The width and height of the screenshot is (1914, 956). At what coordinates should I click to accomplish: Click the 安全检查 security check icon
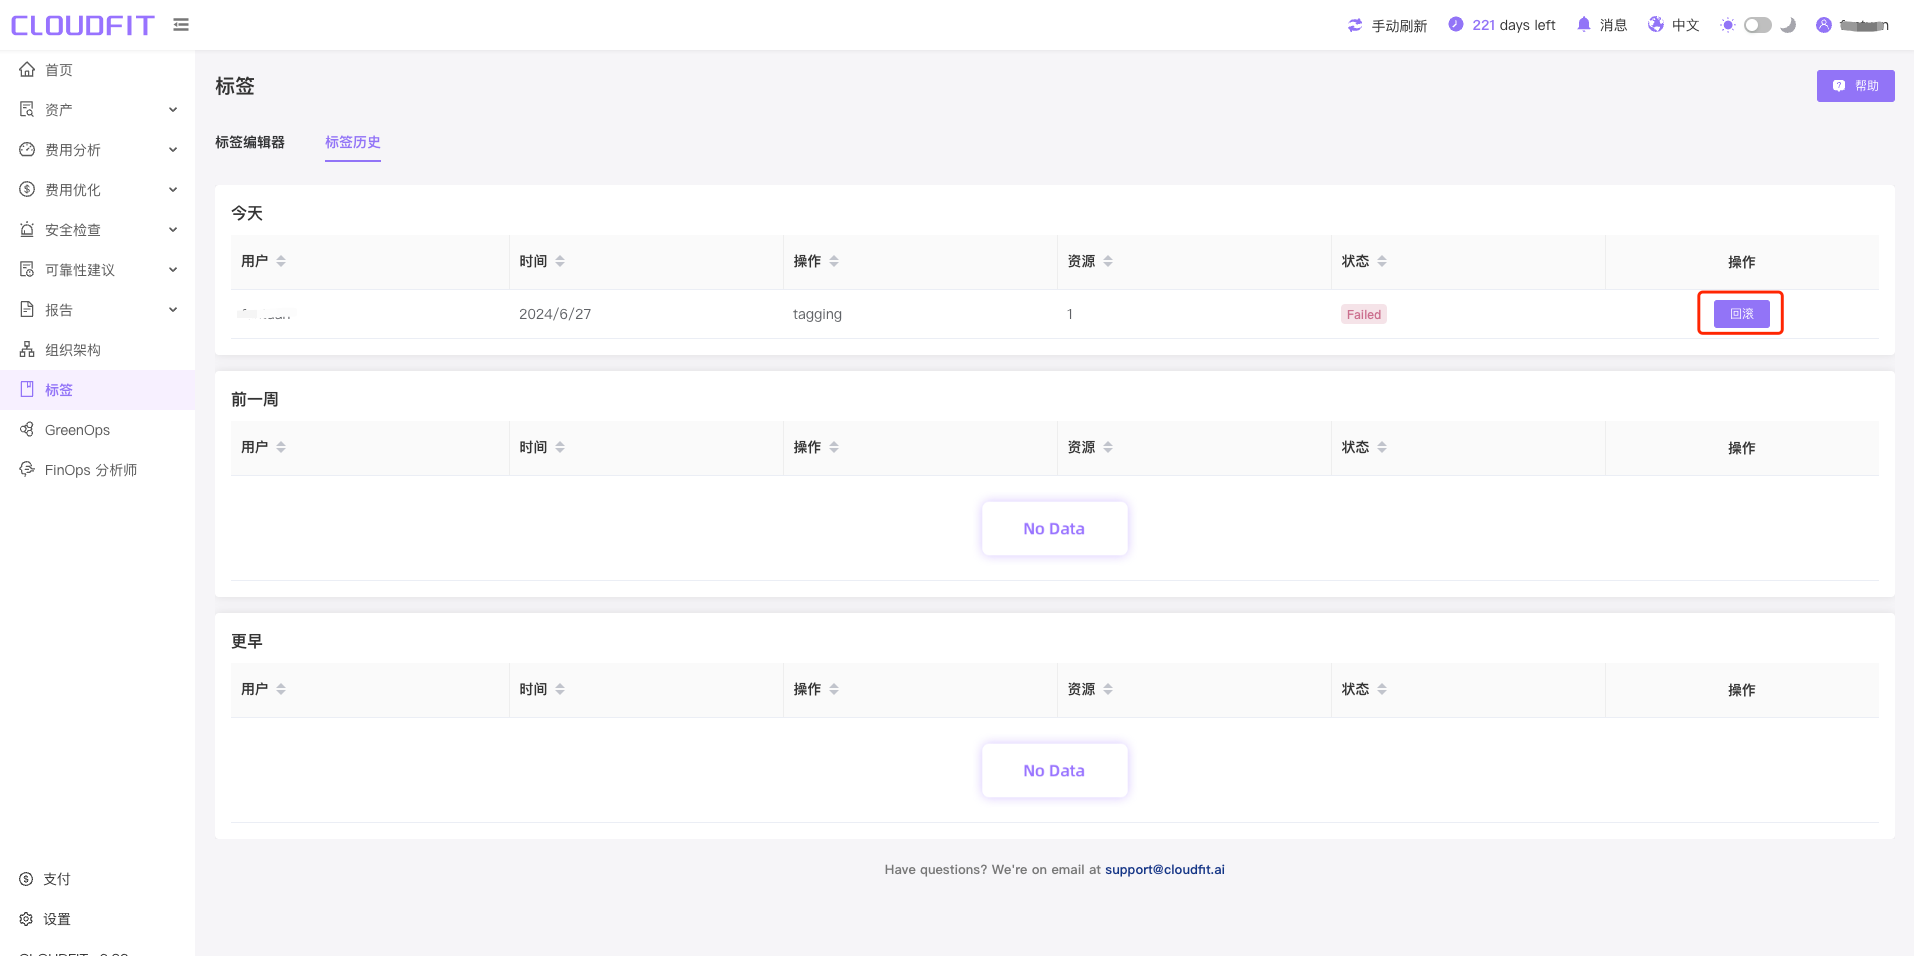(27, 229)
